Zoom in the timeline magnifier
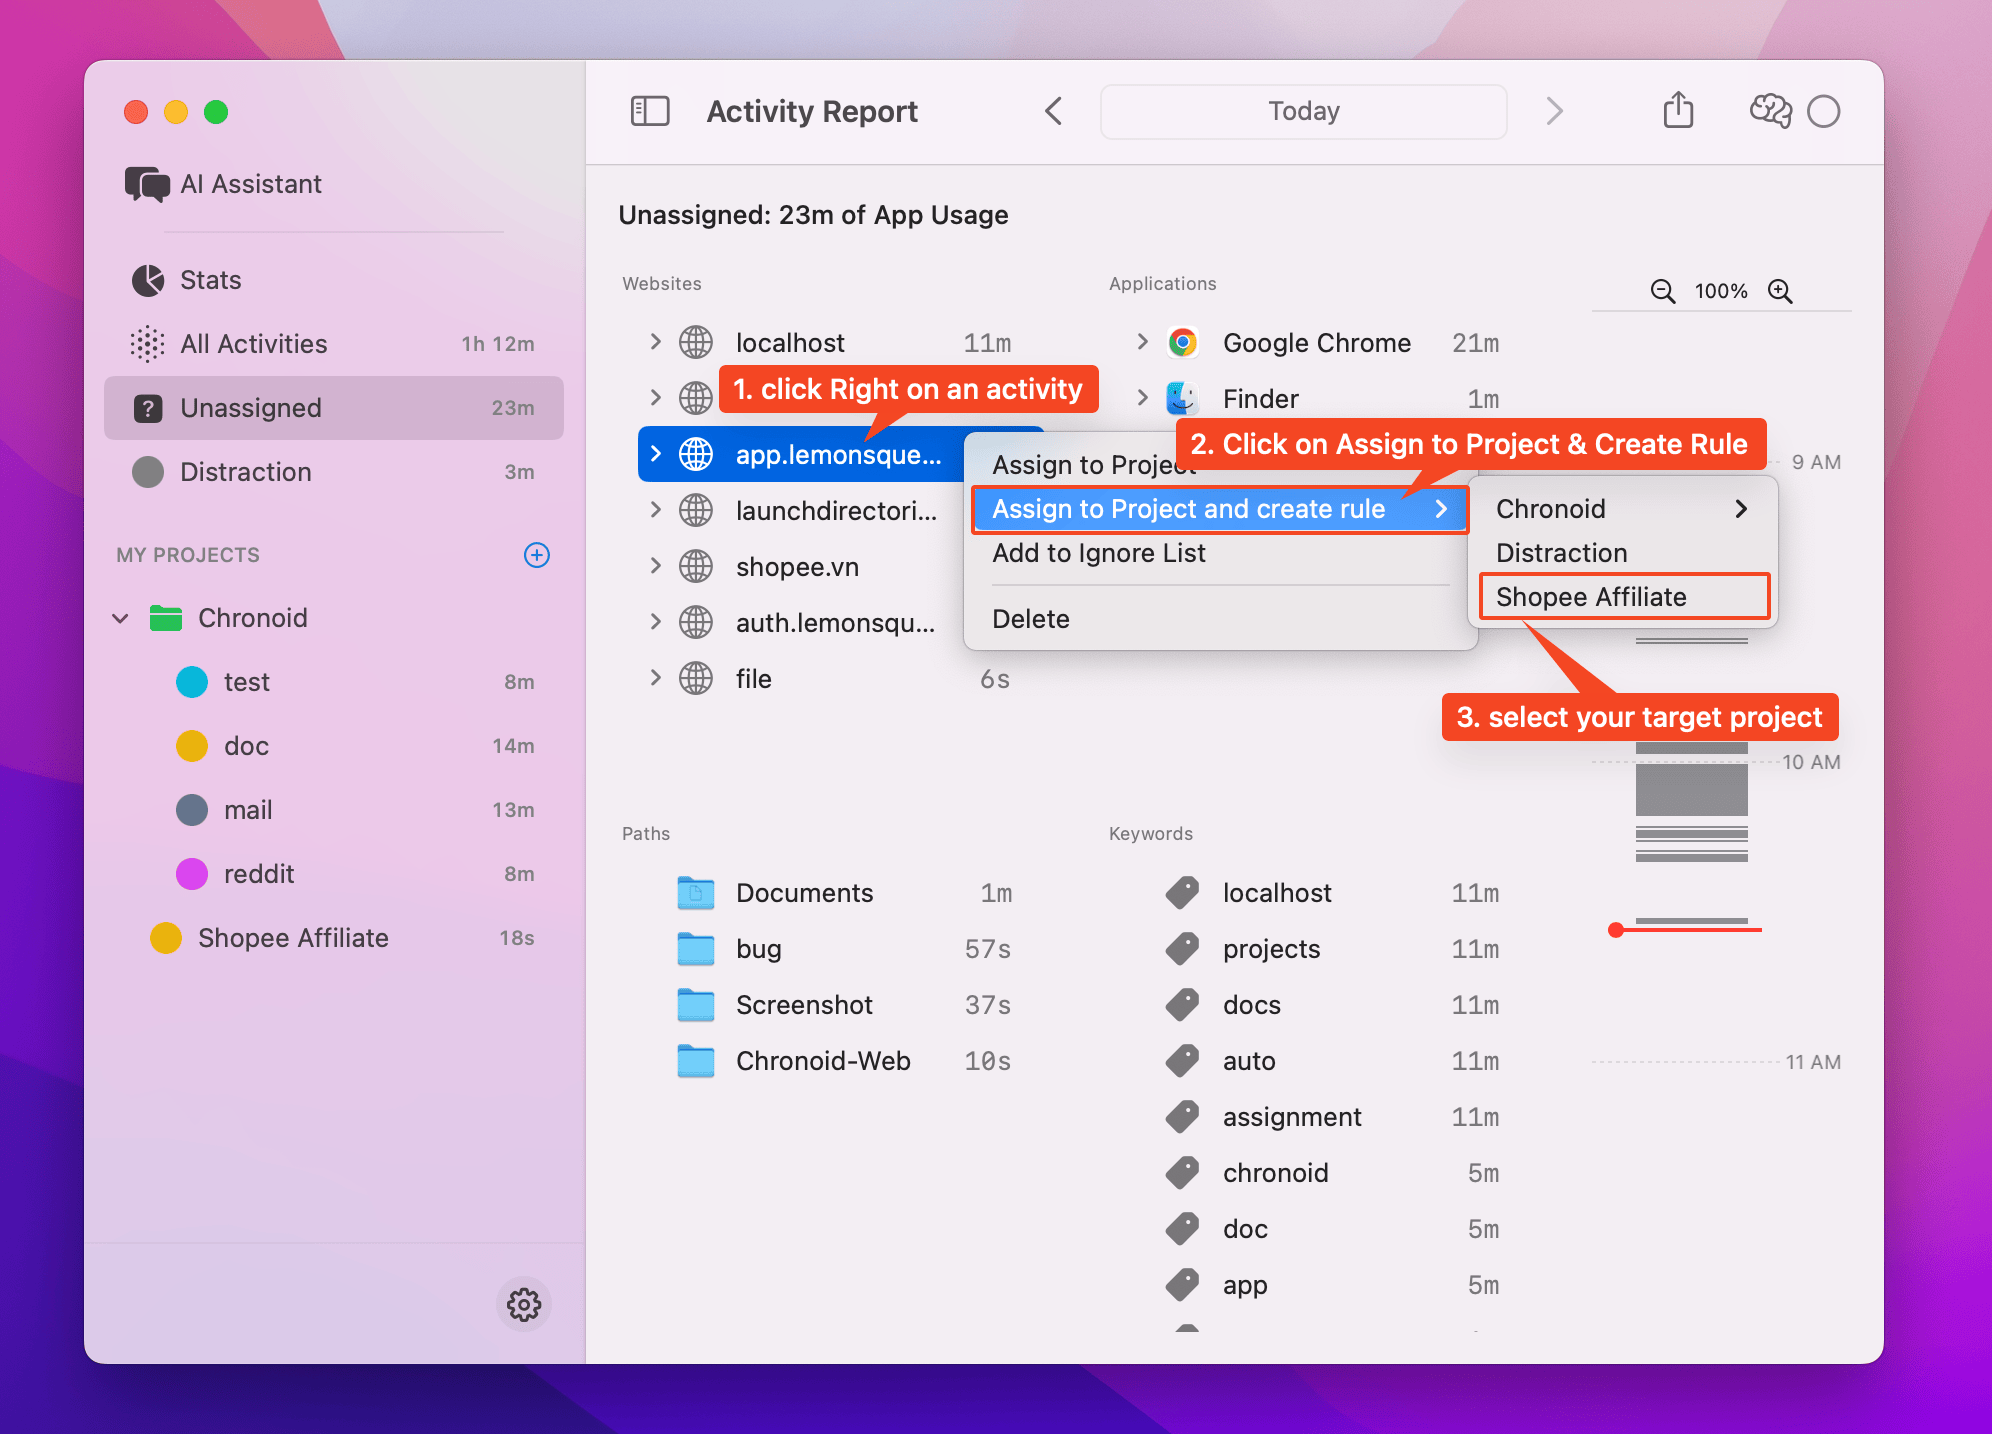 point(1780,291)
